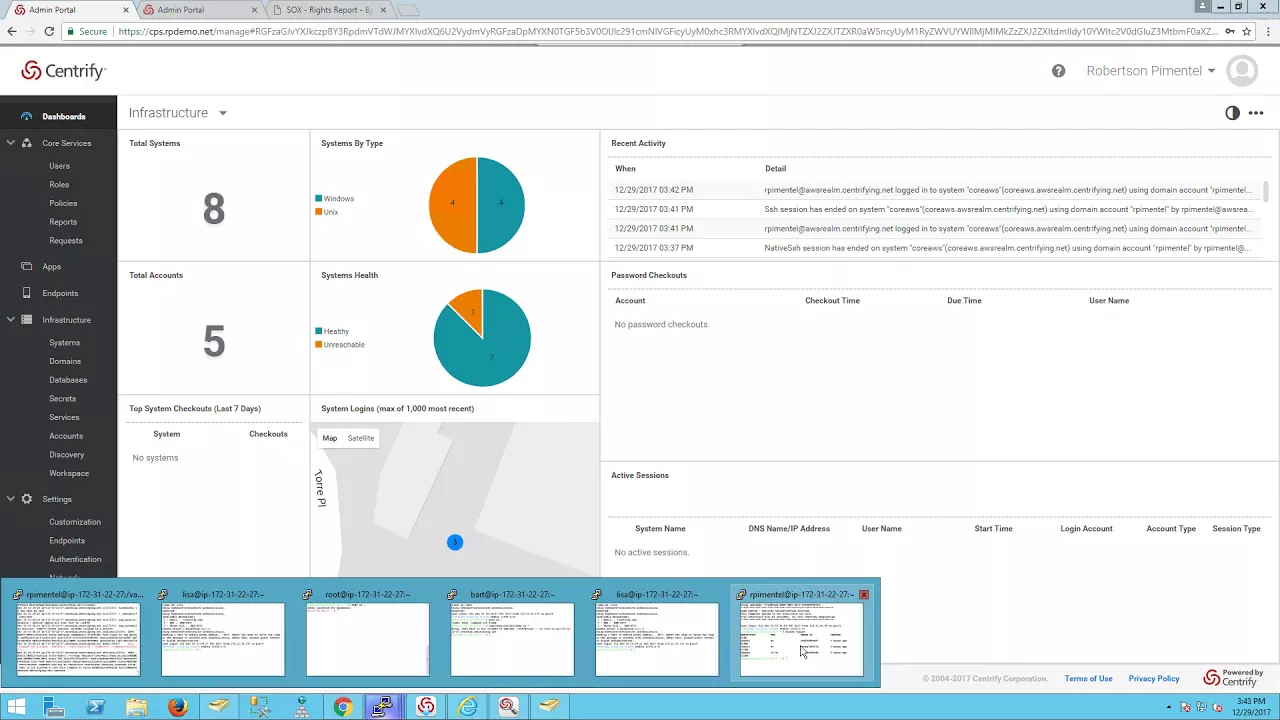The image size is (1280, 720).
Task: Open Discovery in the sidebar
Action: (67, 454)
